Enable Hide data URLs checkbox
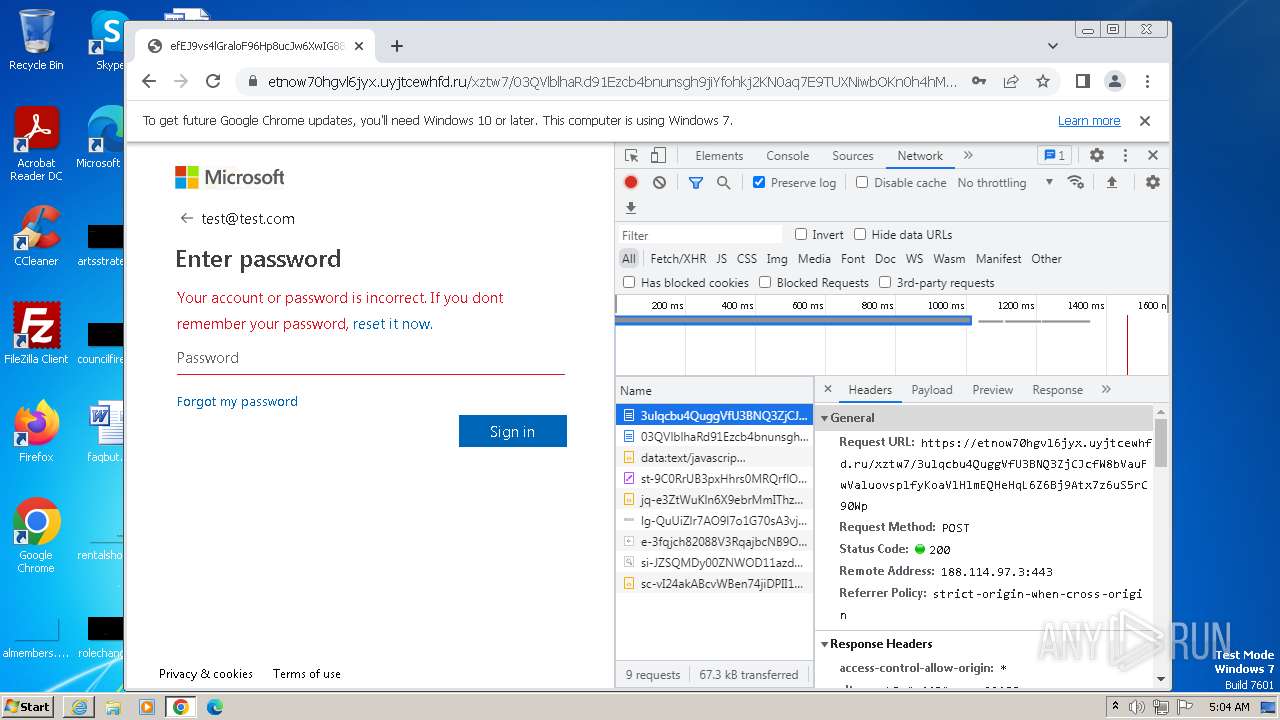Viewport: 1280px width, 720px height. pos(860,234)
